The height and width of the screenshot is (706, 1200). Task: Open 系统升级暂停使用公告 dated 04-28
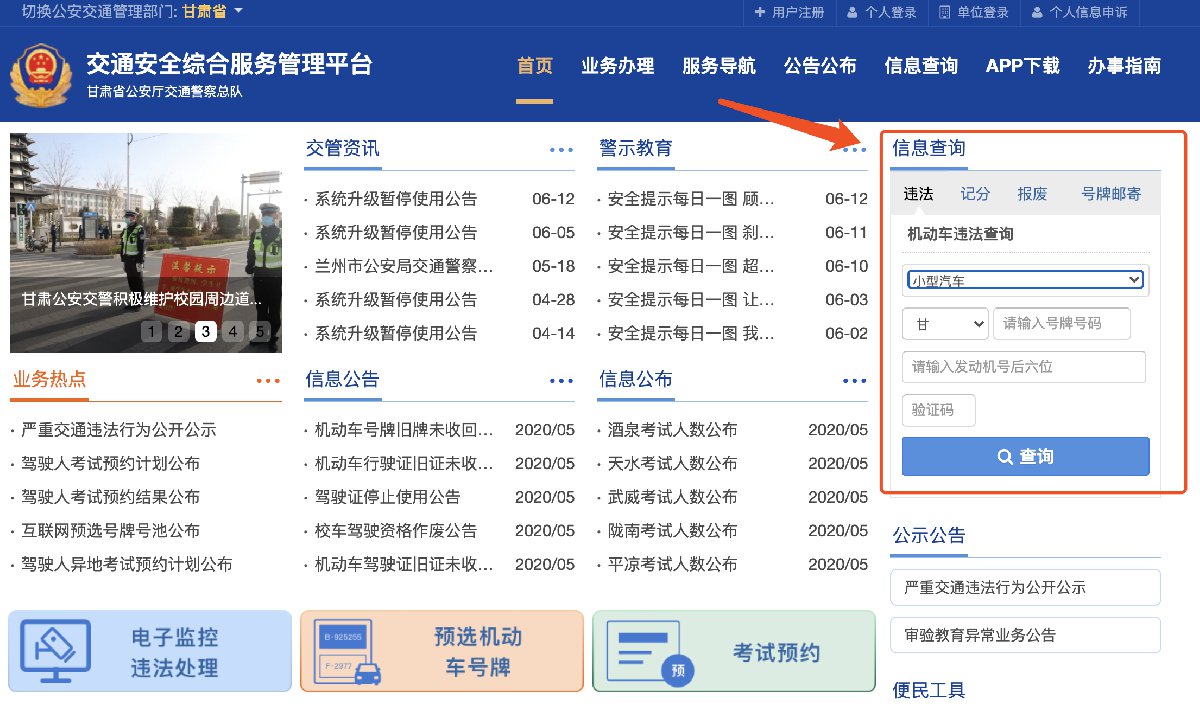(x=396, y=300)
